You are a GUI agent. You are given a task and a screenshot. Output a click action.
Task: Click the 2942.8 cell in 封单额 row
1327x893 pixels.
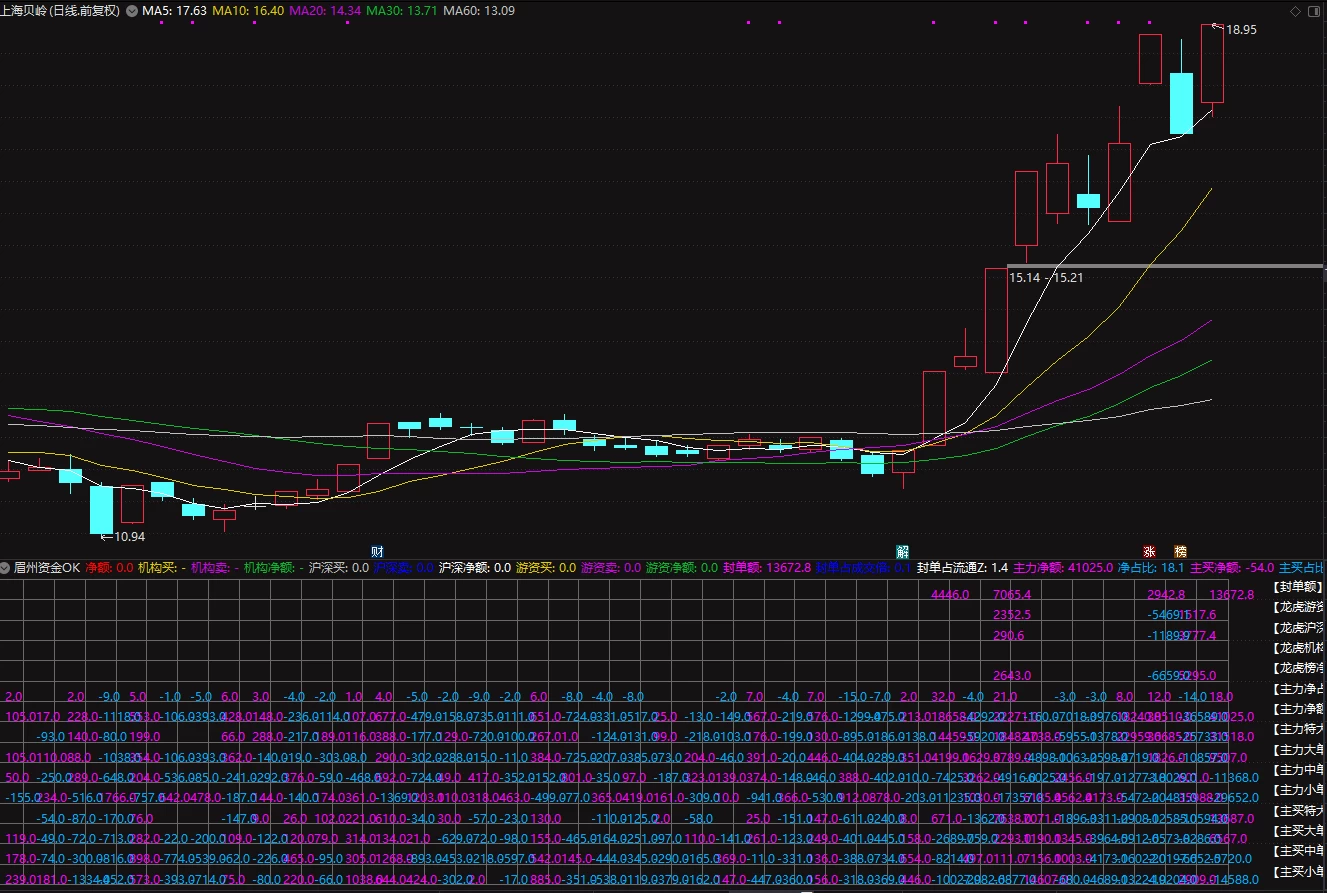[1165, 595]
